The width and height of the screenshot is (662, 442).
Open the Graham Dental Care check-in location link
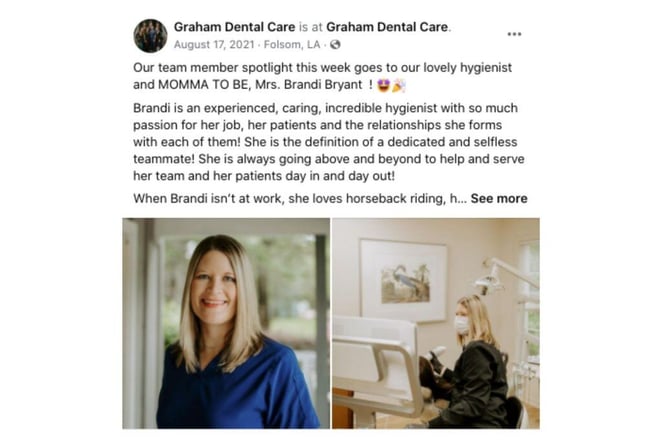tap(387, 27)
